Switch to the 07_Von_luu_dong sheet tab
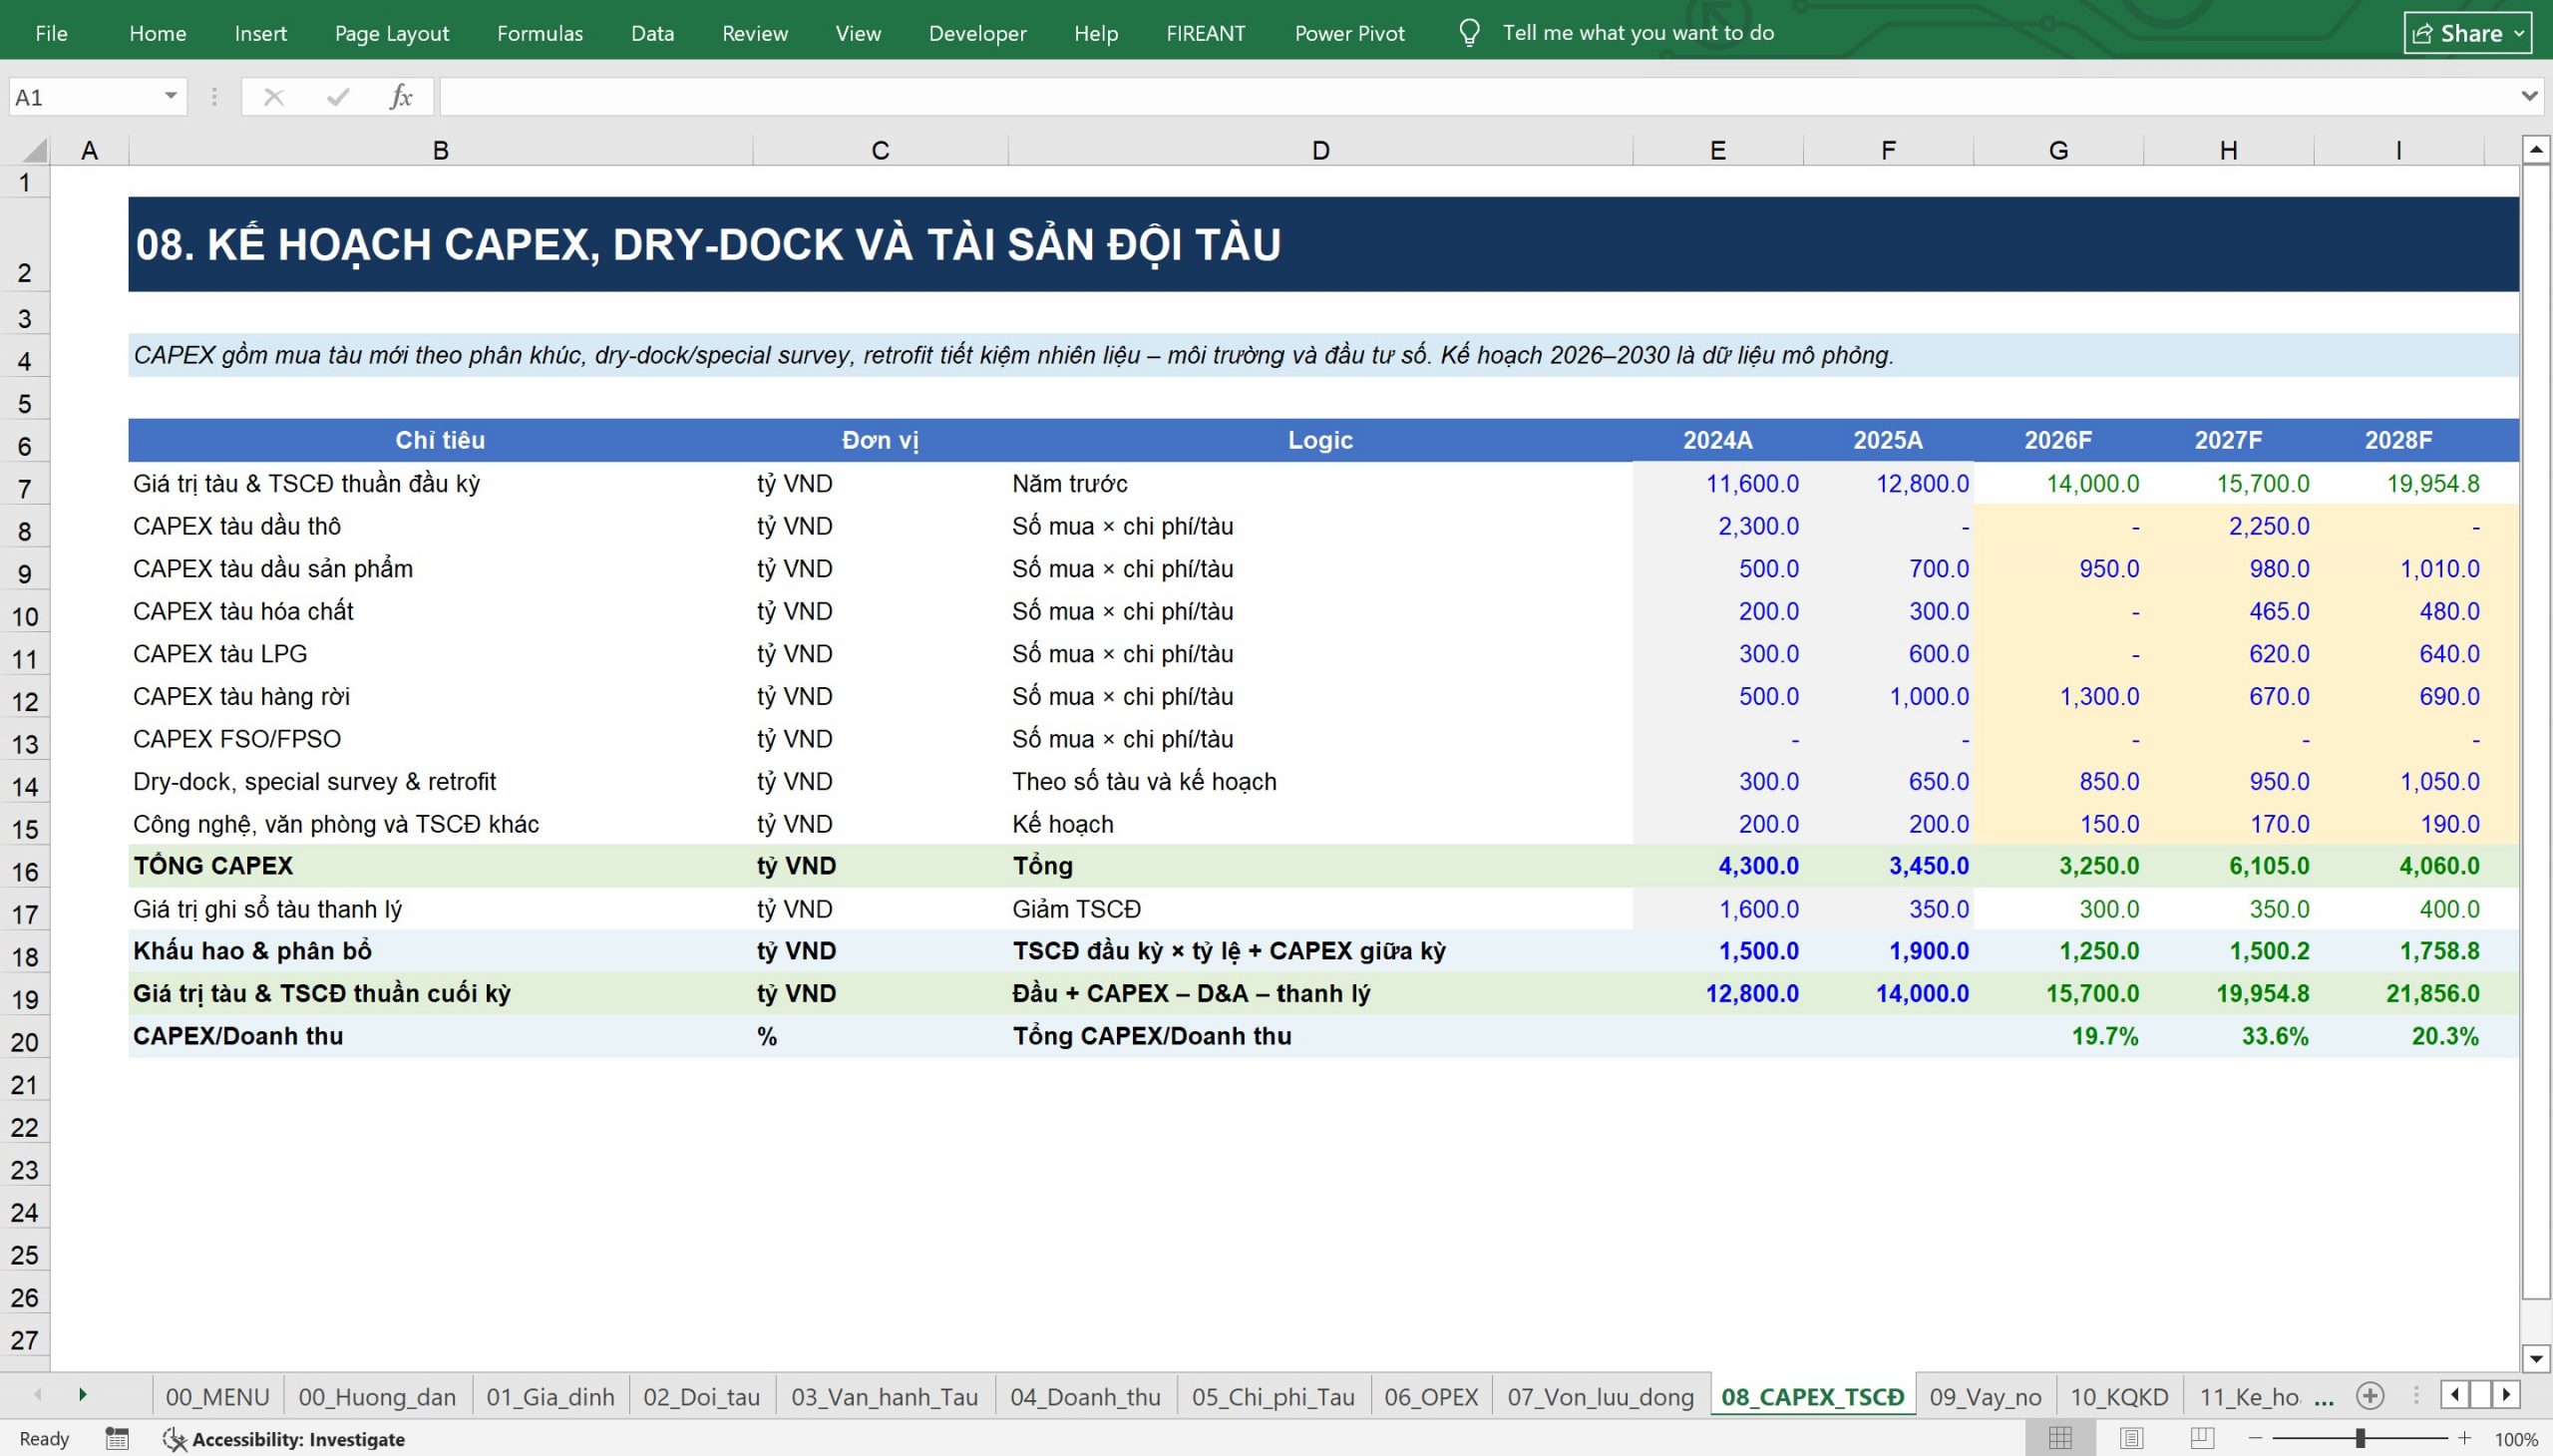The height and width of the screenshot is (1456, 2553). pos(1600,1396)
